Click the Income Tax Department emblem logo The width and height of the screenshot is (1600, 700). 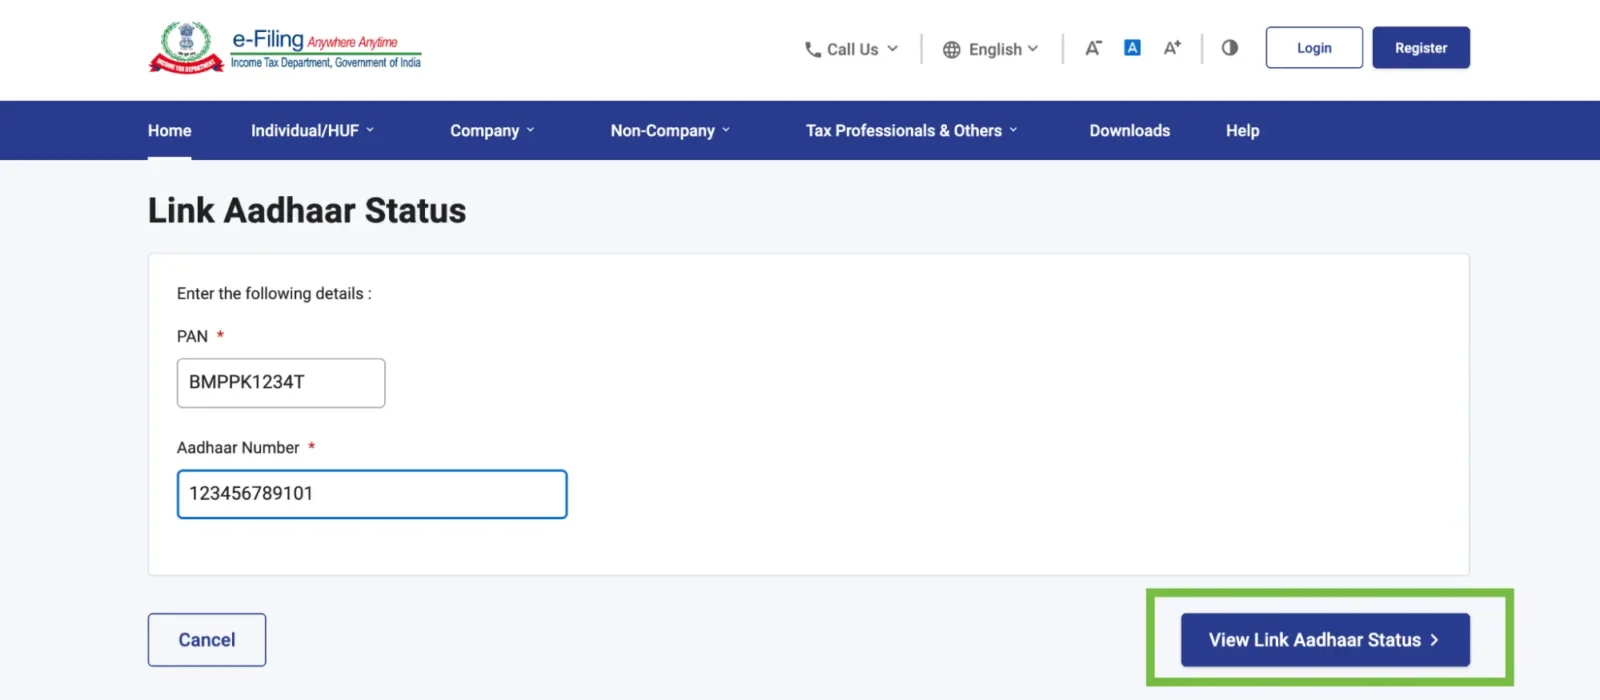[186, 48]
